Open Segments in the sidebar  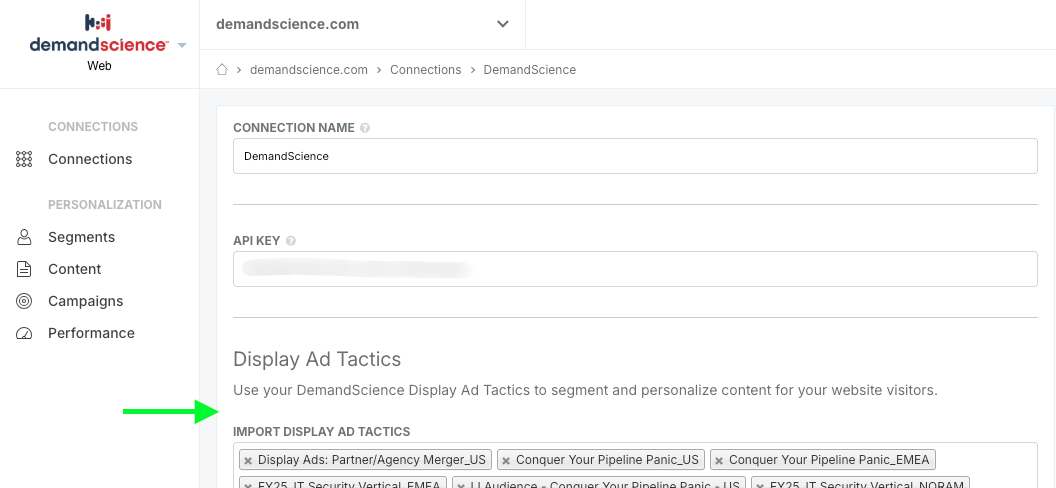[x=81, y=237]
